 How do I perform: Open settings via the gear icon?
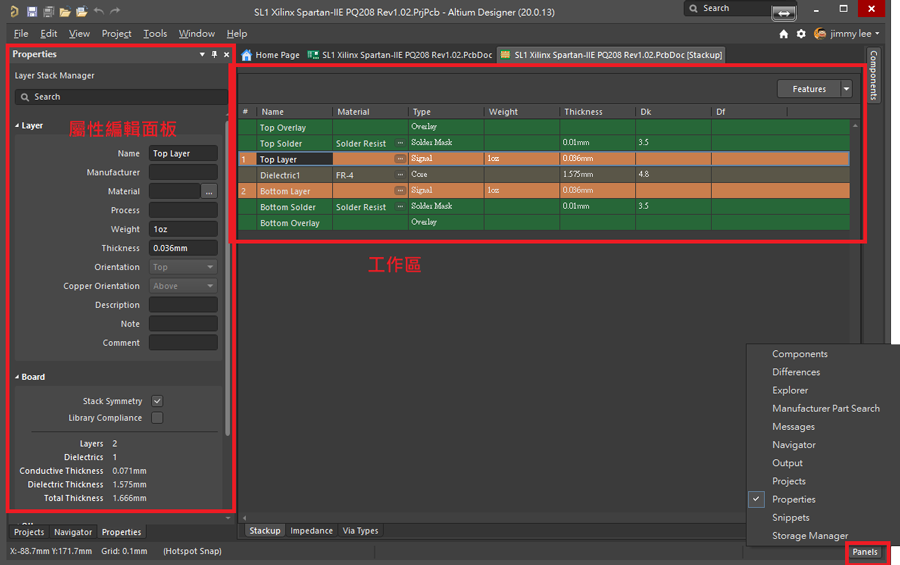801,34
